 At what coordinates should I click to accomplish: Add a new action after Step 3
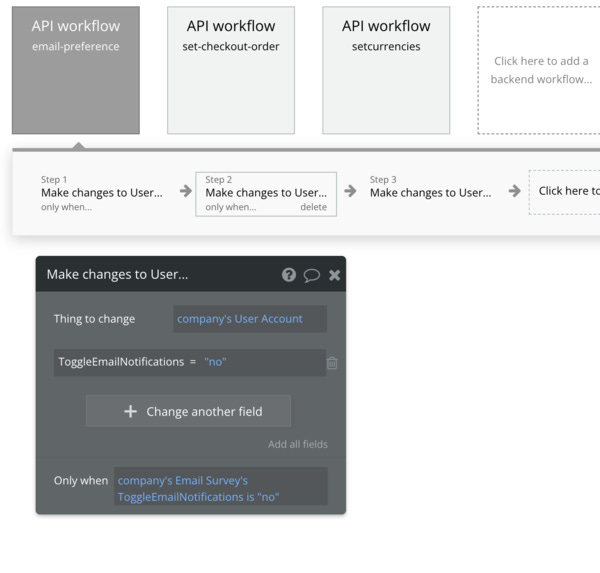coord(566,192)
